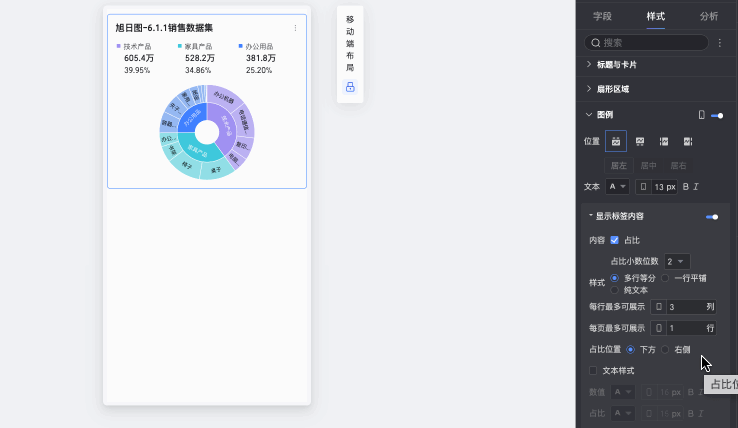Click the 家具产品 legend item

(195, 46)
